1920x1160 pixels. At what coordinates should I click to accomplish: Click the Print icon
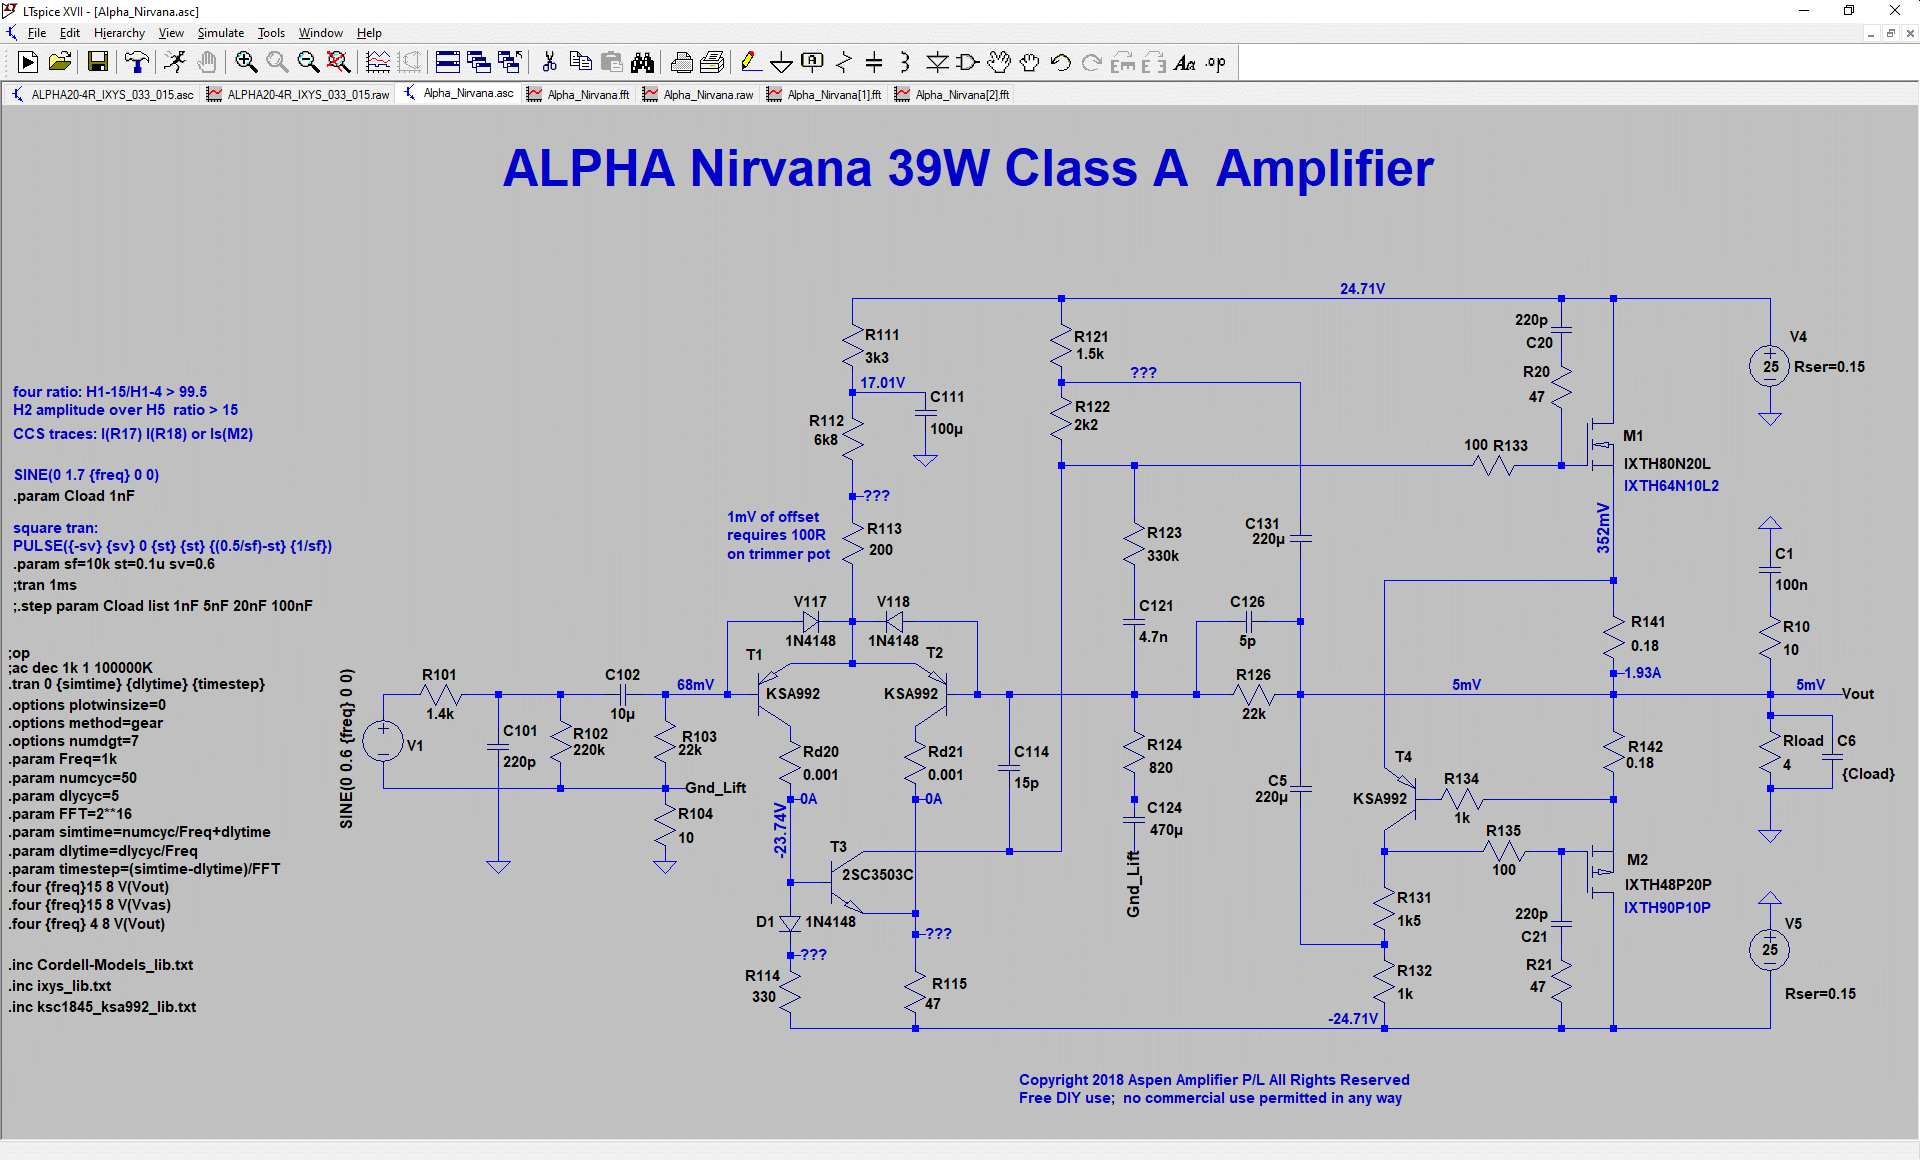(x=712, y=63)
